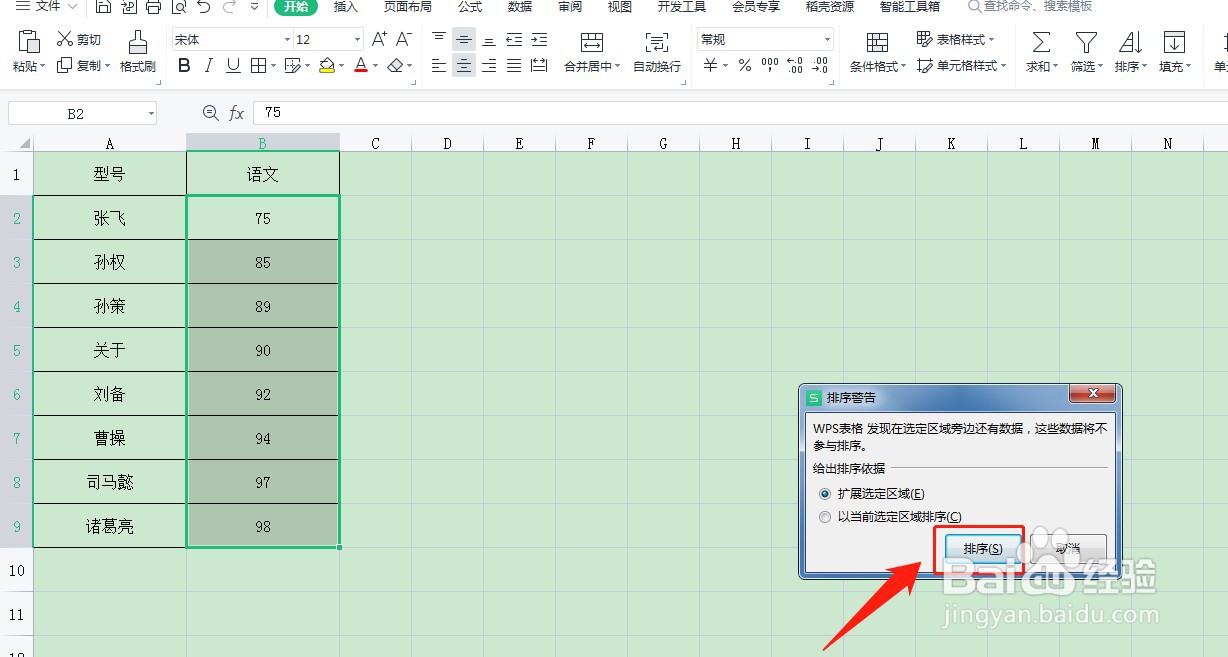Viewport: 1228px width, 657px height.
Task: Click the Undo arrow icon
Action: pyautogui.click(x=203, y=7)
